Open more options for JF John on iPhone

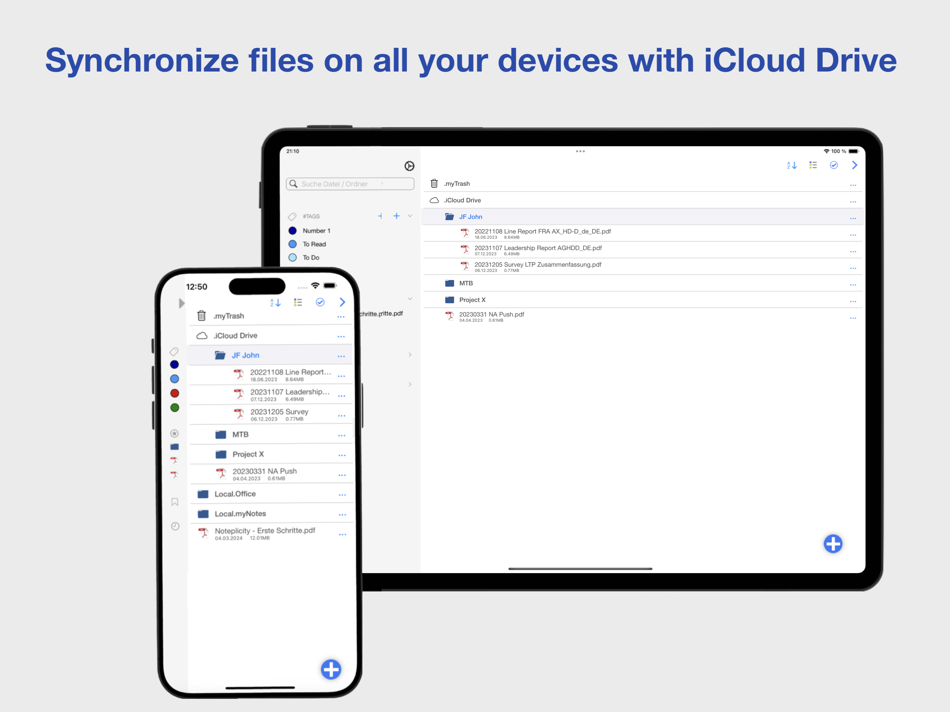(341, 356)
